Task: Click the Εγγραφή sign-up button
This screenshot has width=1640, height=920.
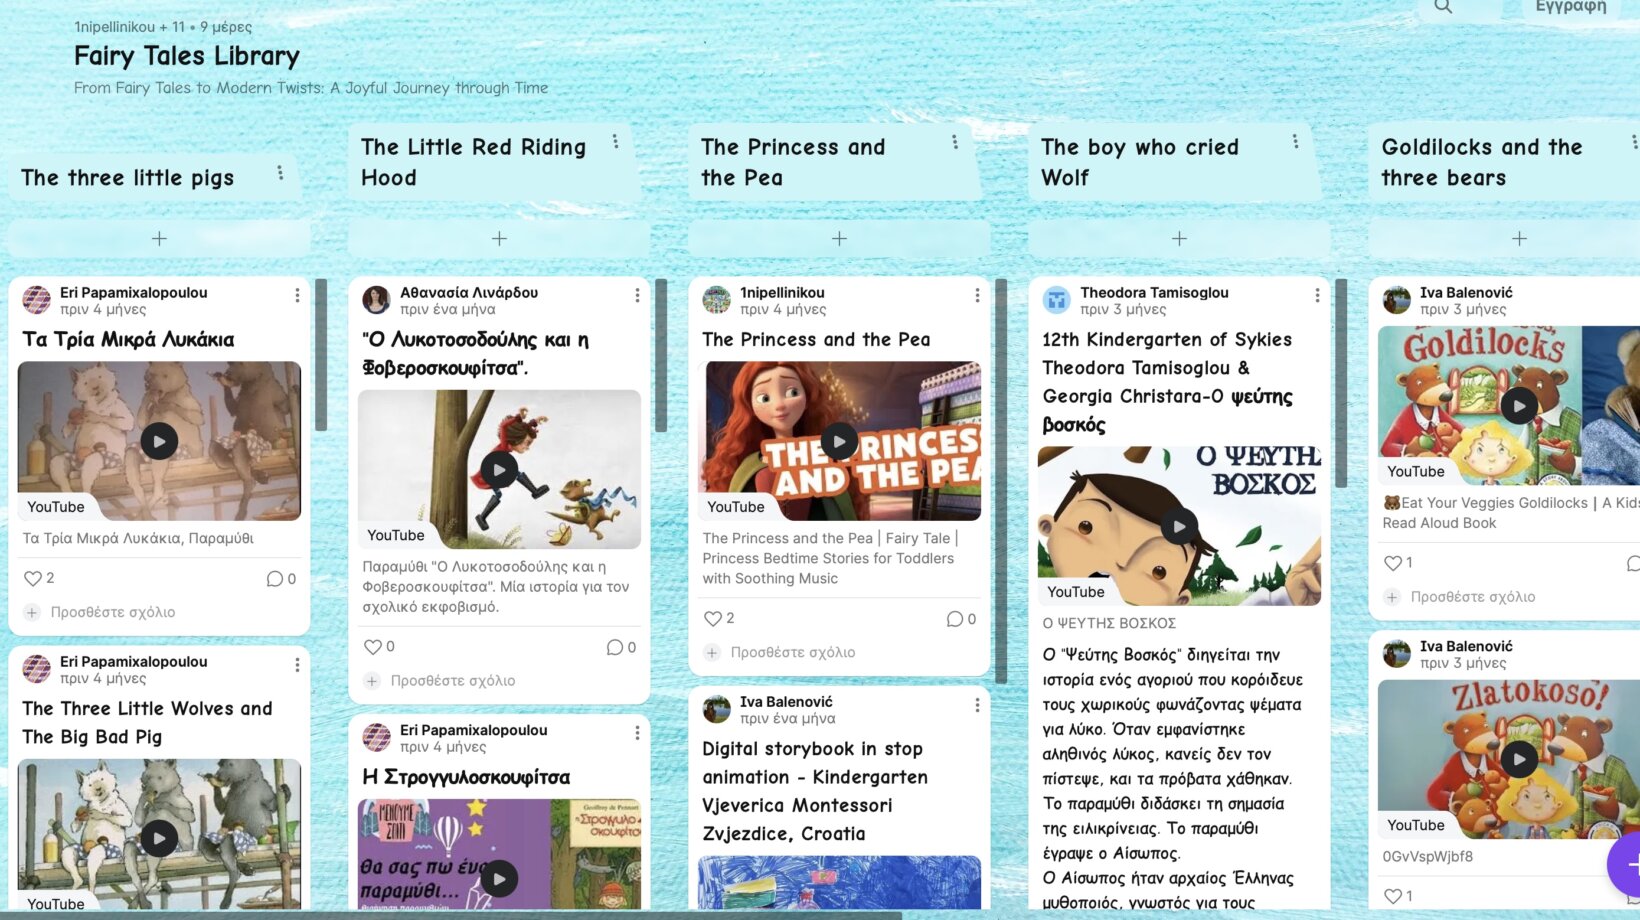Action: click(1571, 7)
